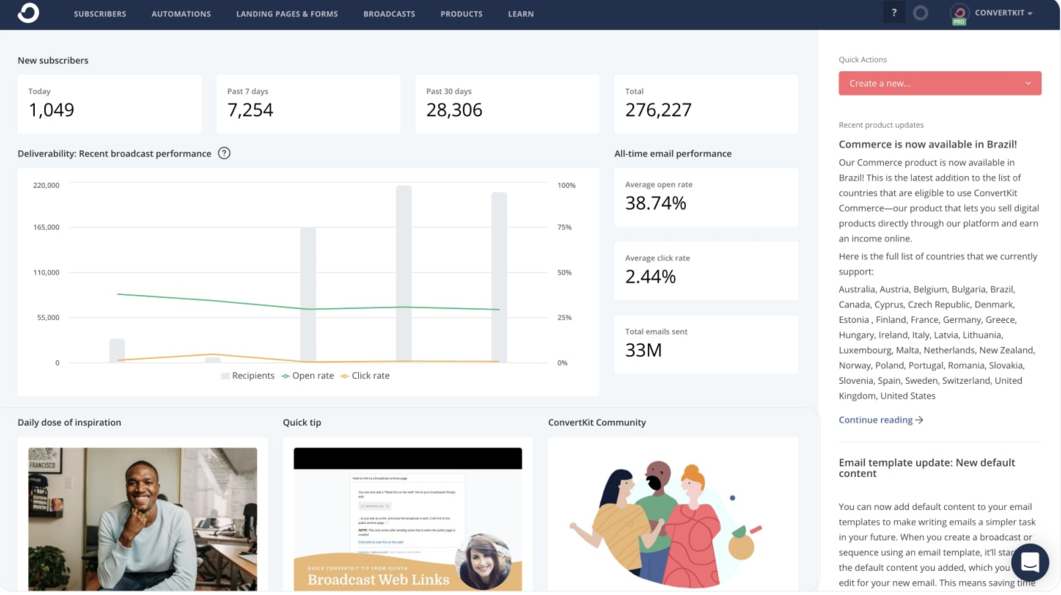This screenshot has width=1061, height=595.
Task: Click the 'Recent product updates' label
Action: coord(881,125)
